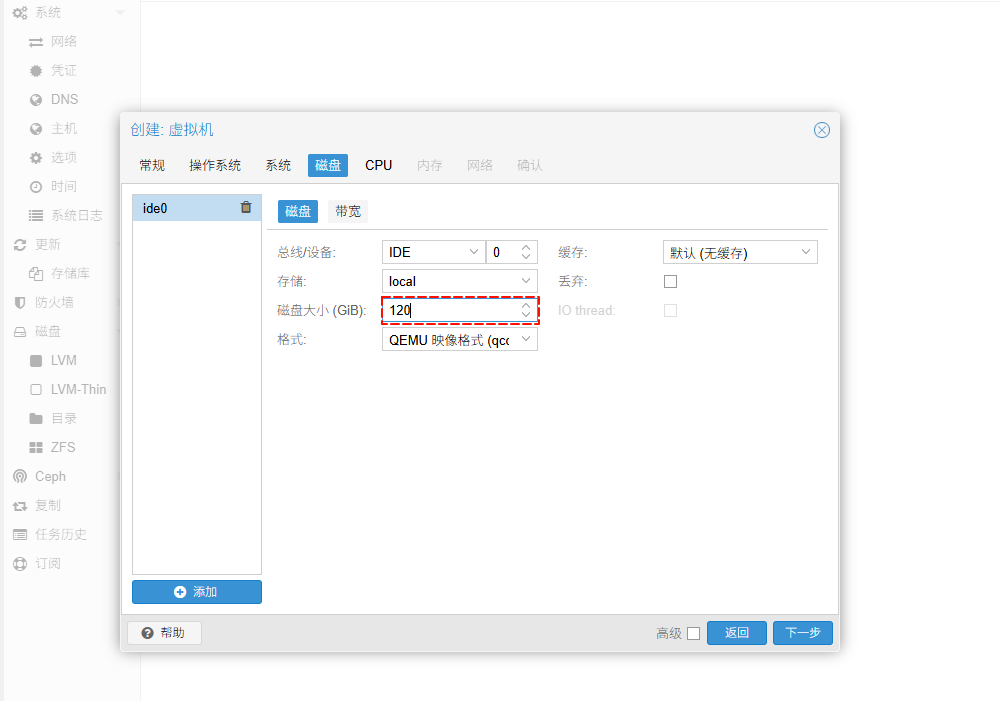Close the 创建: 虚拟机 dialog
The width and height of the screenshot is (1000, 701).
pos(821,130)
